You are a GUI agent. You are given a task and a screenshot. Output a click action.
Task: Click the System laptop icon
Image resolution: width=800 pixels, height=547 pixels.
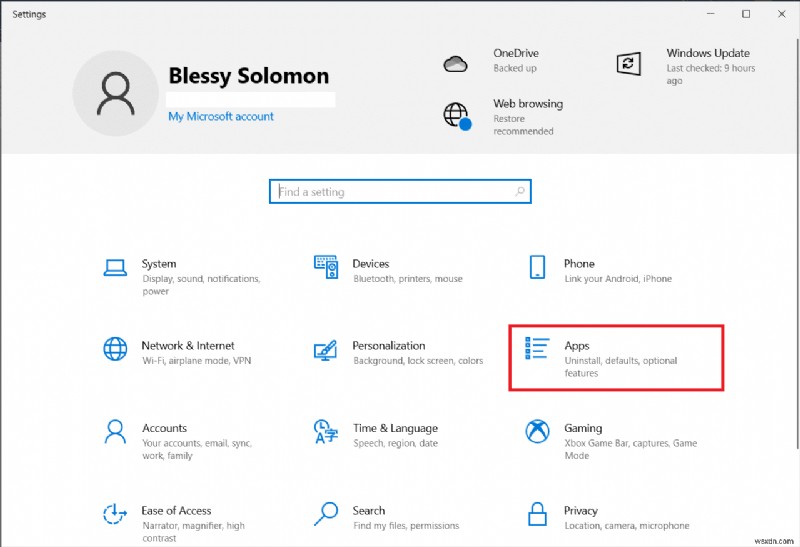pos(116,267)
